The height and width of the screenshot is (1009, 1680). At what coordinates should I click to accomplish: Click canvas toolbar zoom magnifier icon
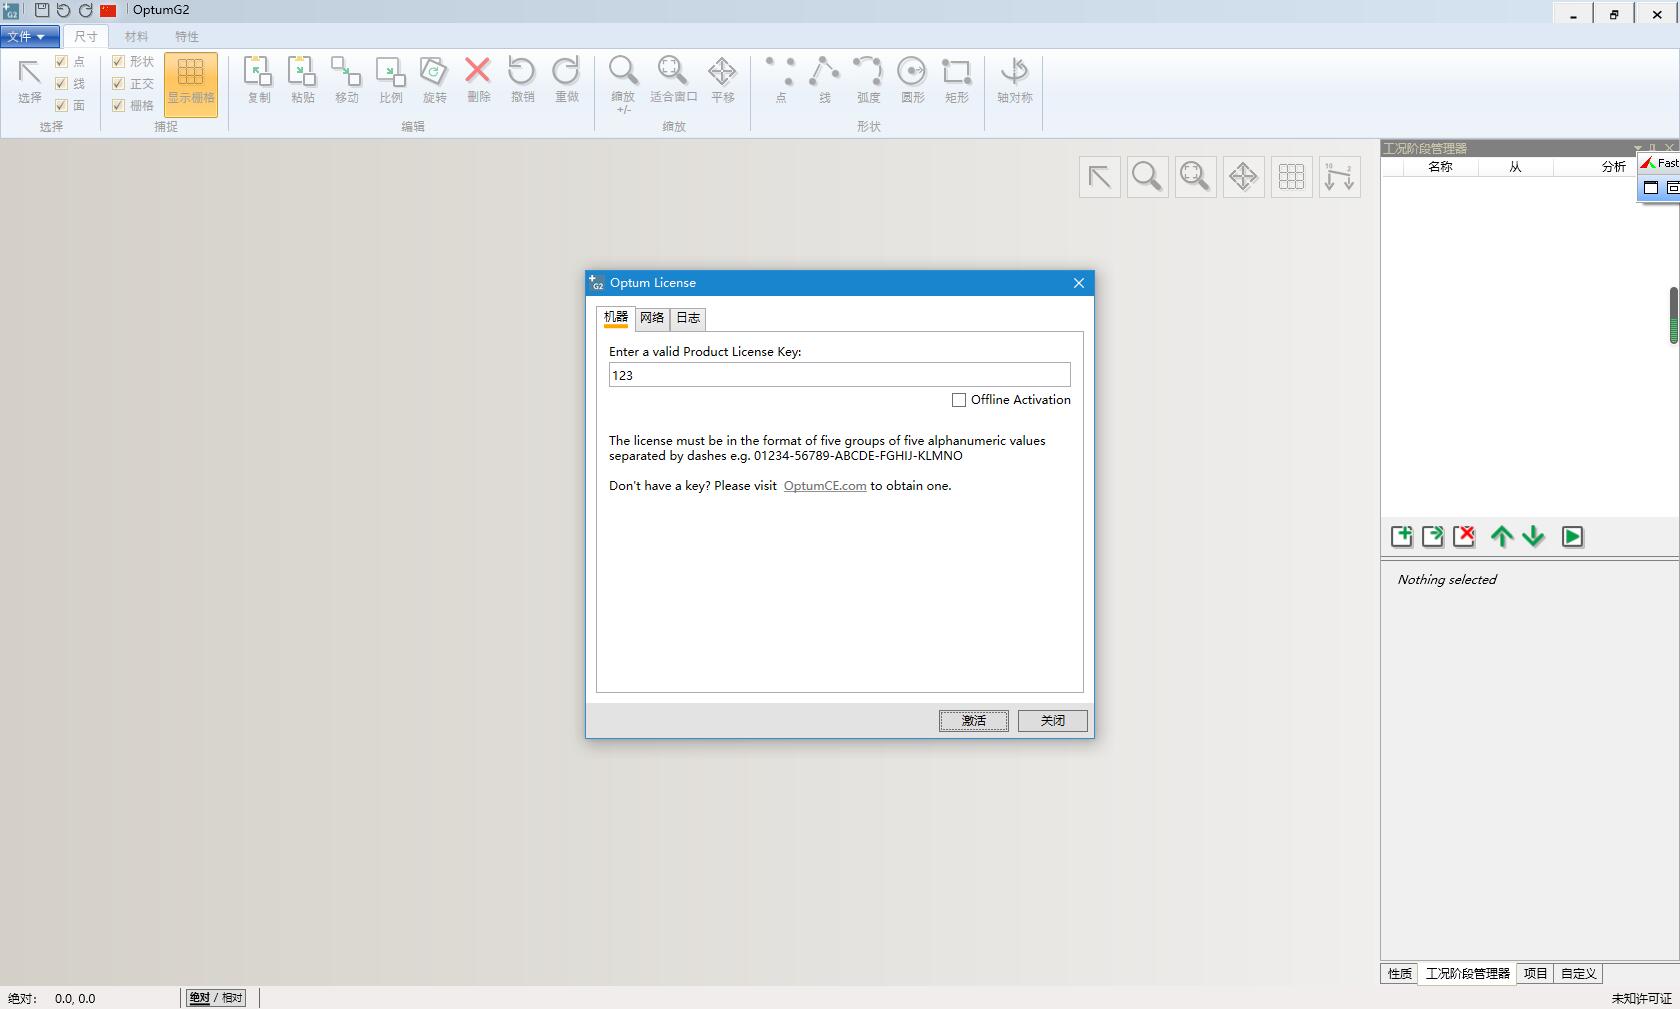pos(1147,177)
